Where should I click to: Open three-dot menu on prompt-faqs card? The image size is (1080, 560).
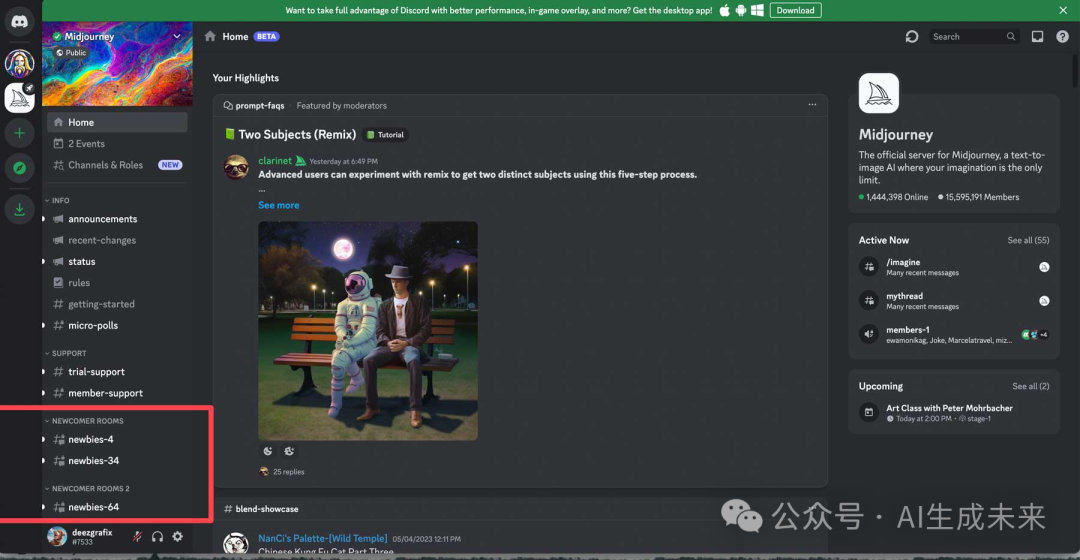pyautogui.click(x=812, y=105)
